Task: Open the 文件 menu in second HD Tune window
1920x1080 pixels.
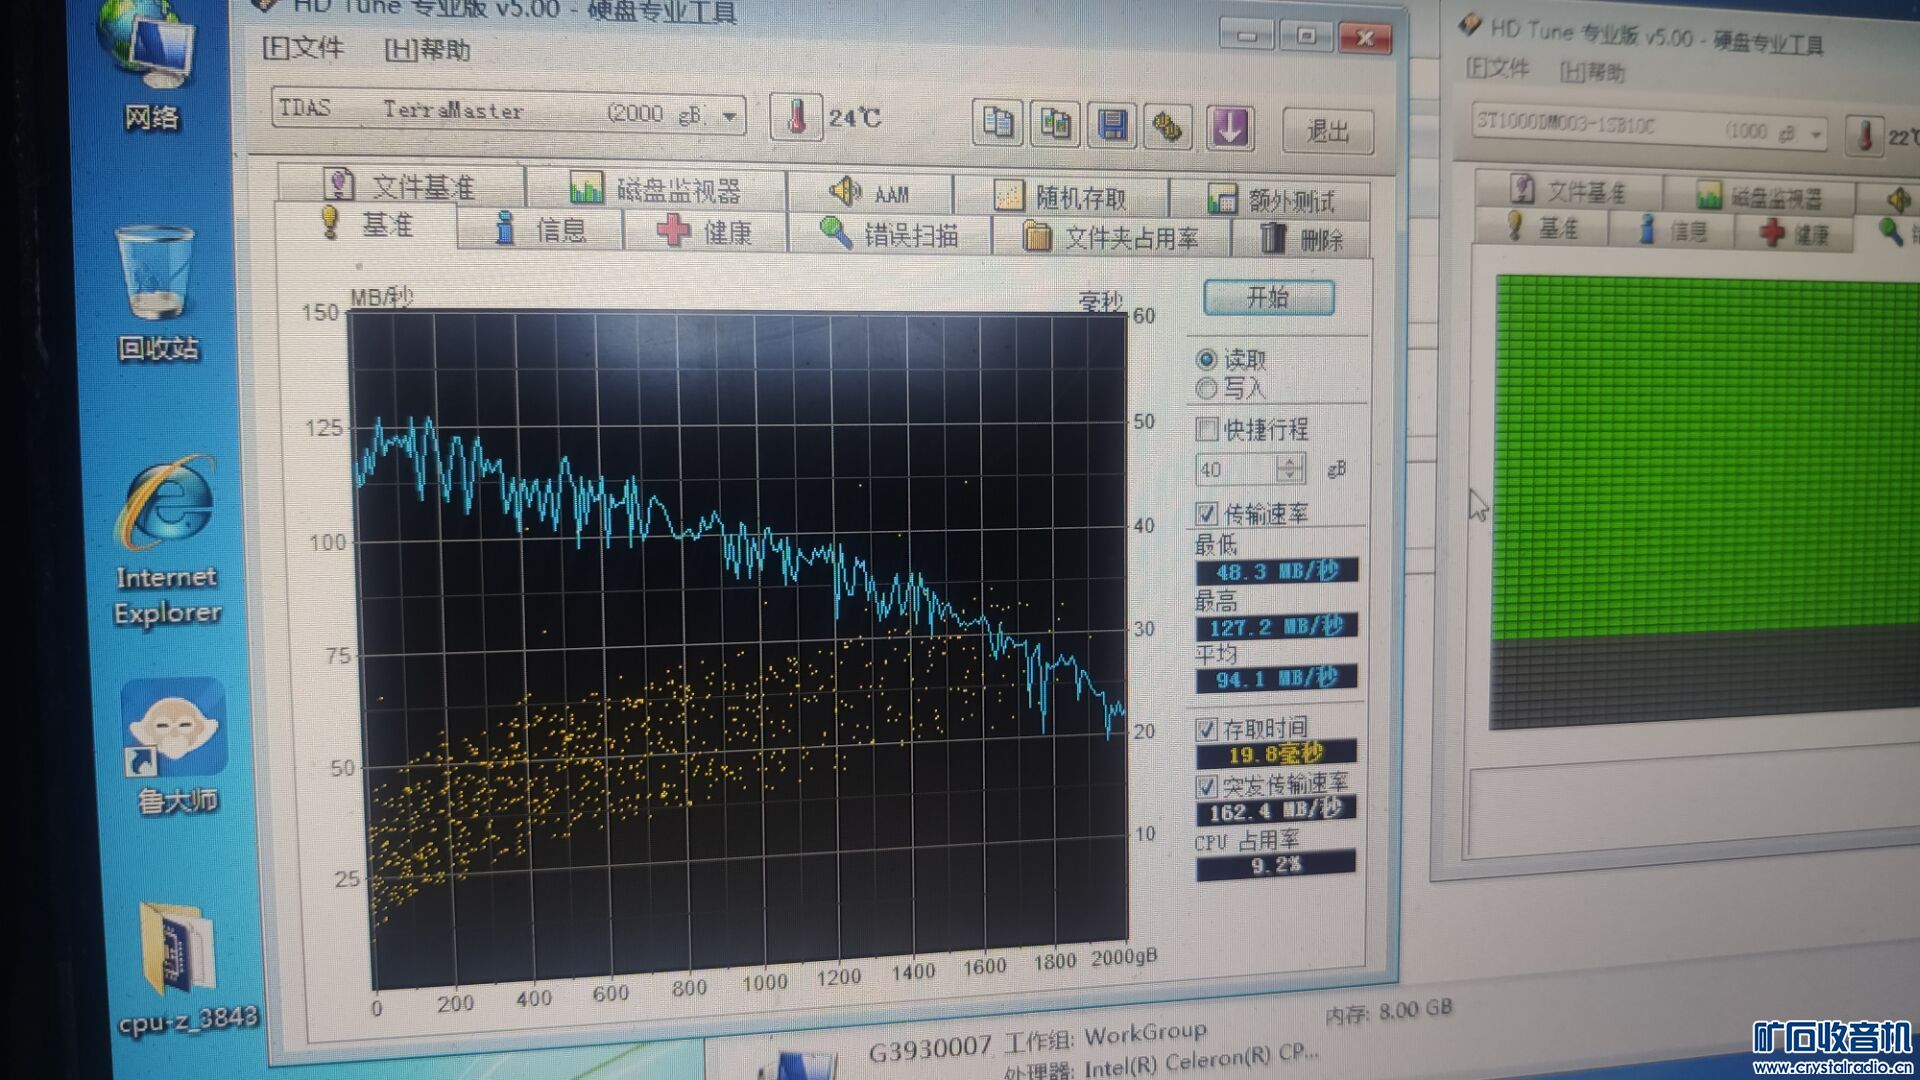Action: (1497, 67)
